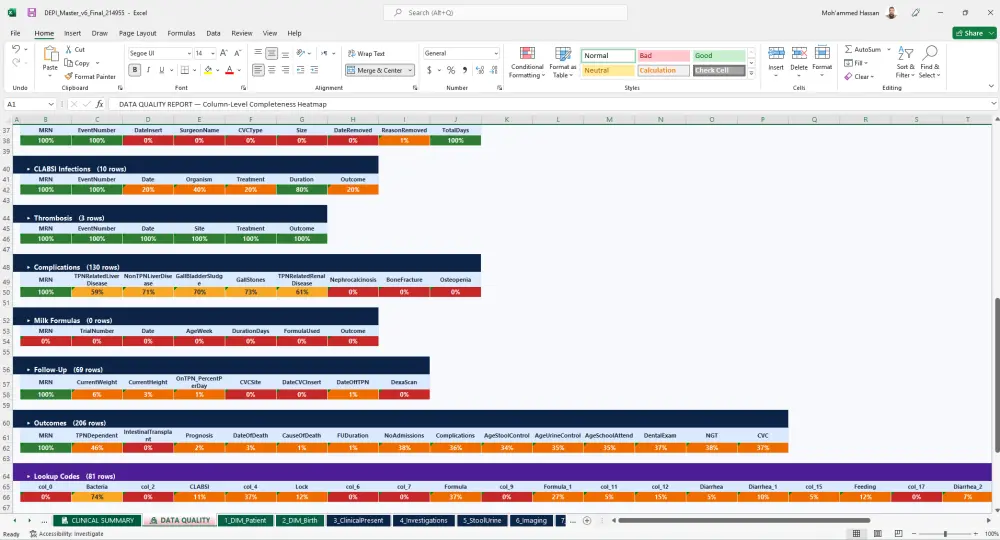Screen dimensions: 1000x540
Task: Click the green Share button
Action: tap(973, 33)
